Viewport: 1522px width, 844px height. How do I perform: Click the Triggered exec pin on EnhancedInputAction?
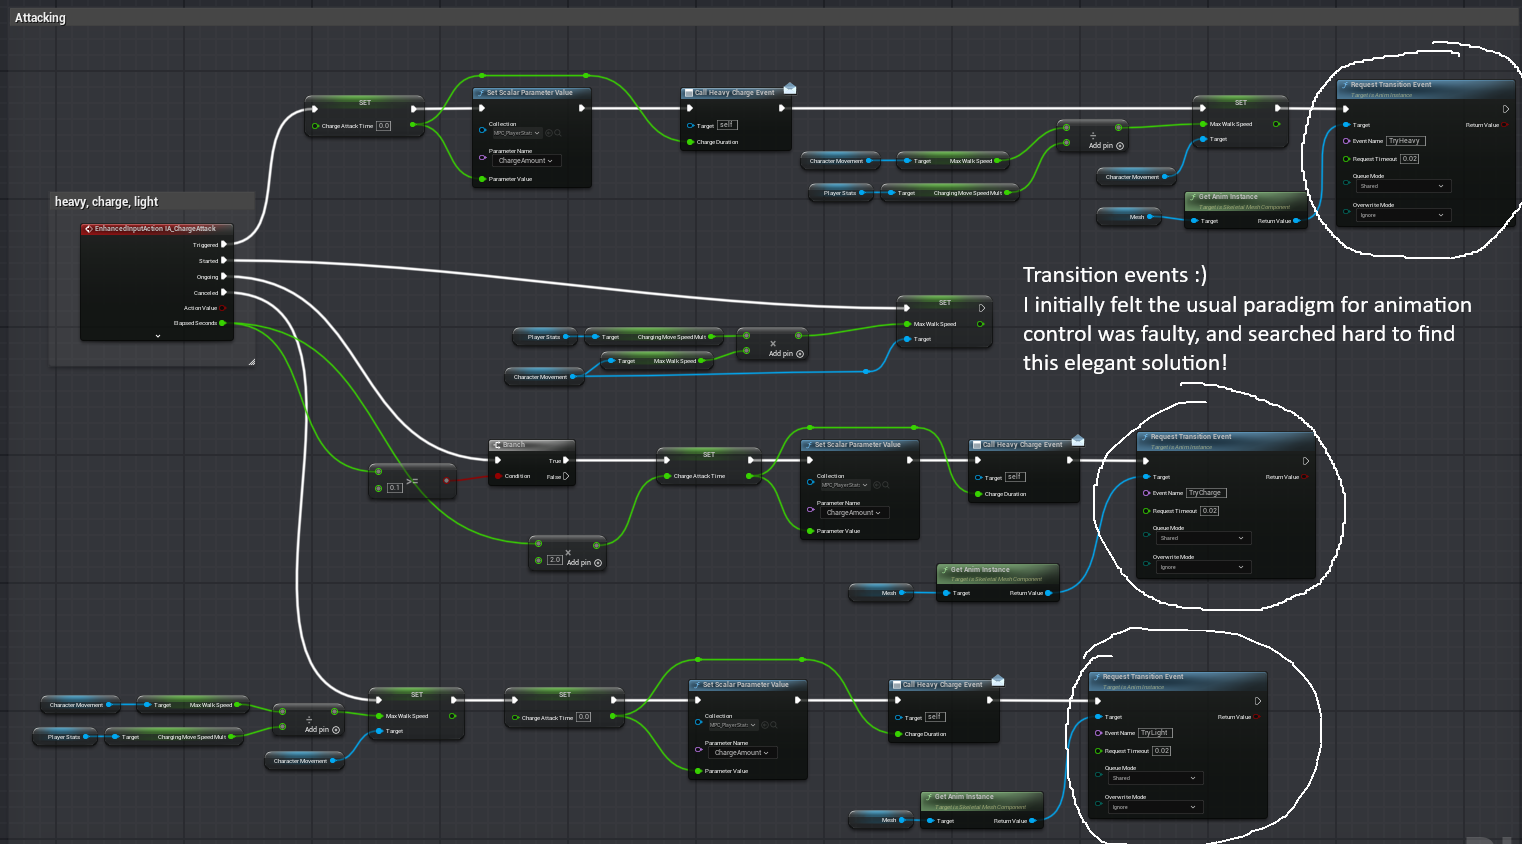pos(224,244)
